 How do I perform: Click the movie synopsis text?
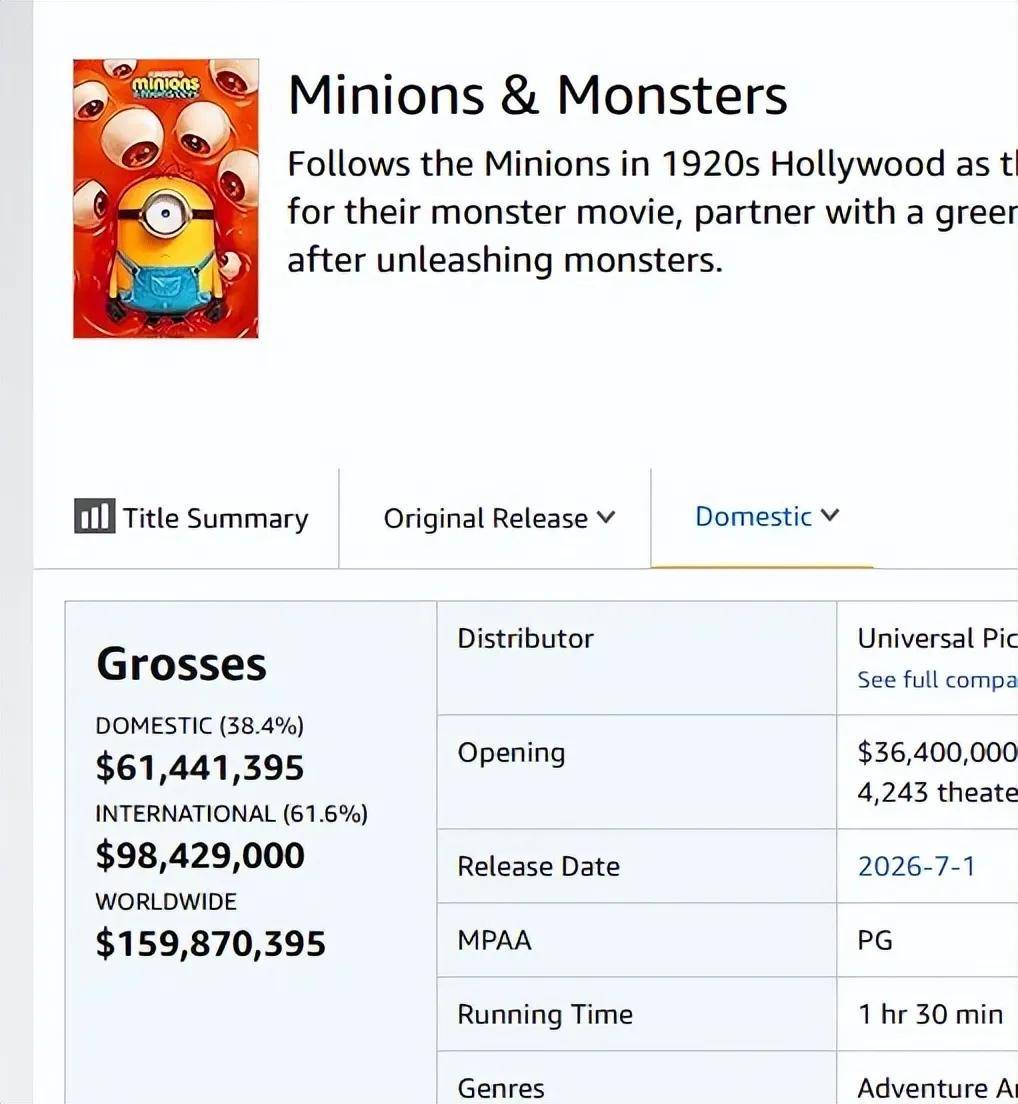pos(653,212)
